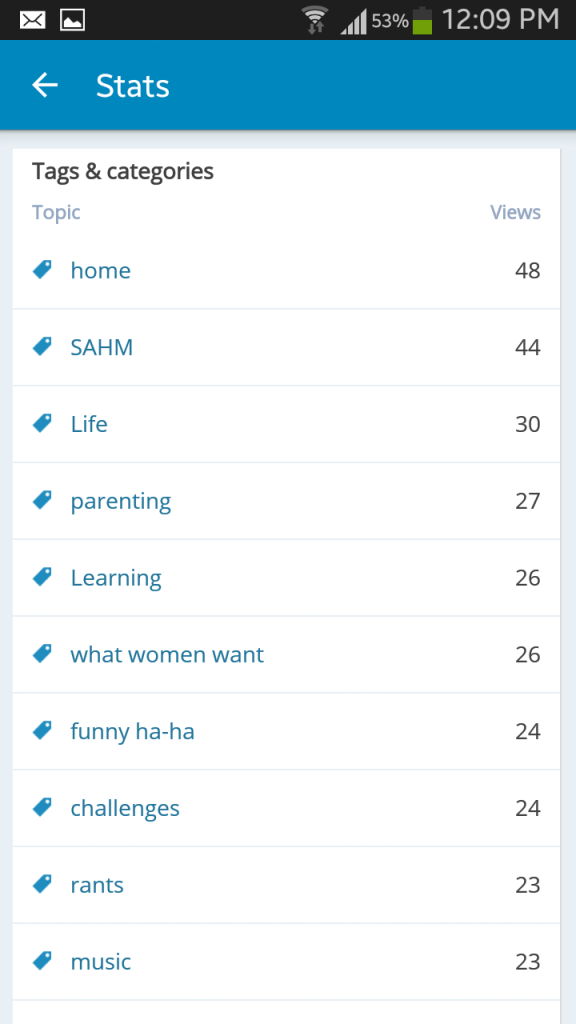Select the tag icon next to rants
The width and height of the screenshot is (576, 1024).
(x=41, y=884)
